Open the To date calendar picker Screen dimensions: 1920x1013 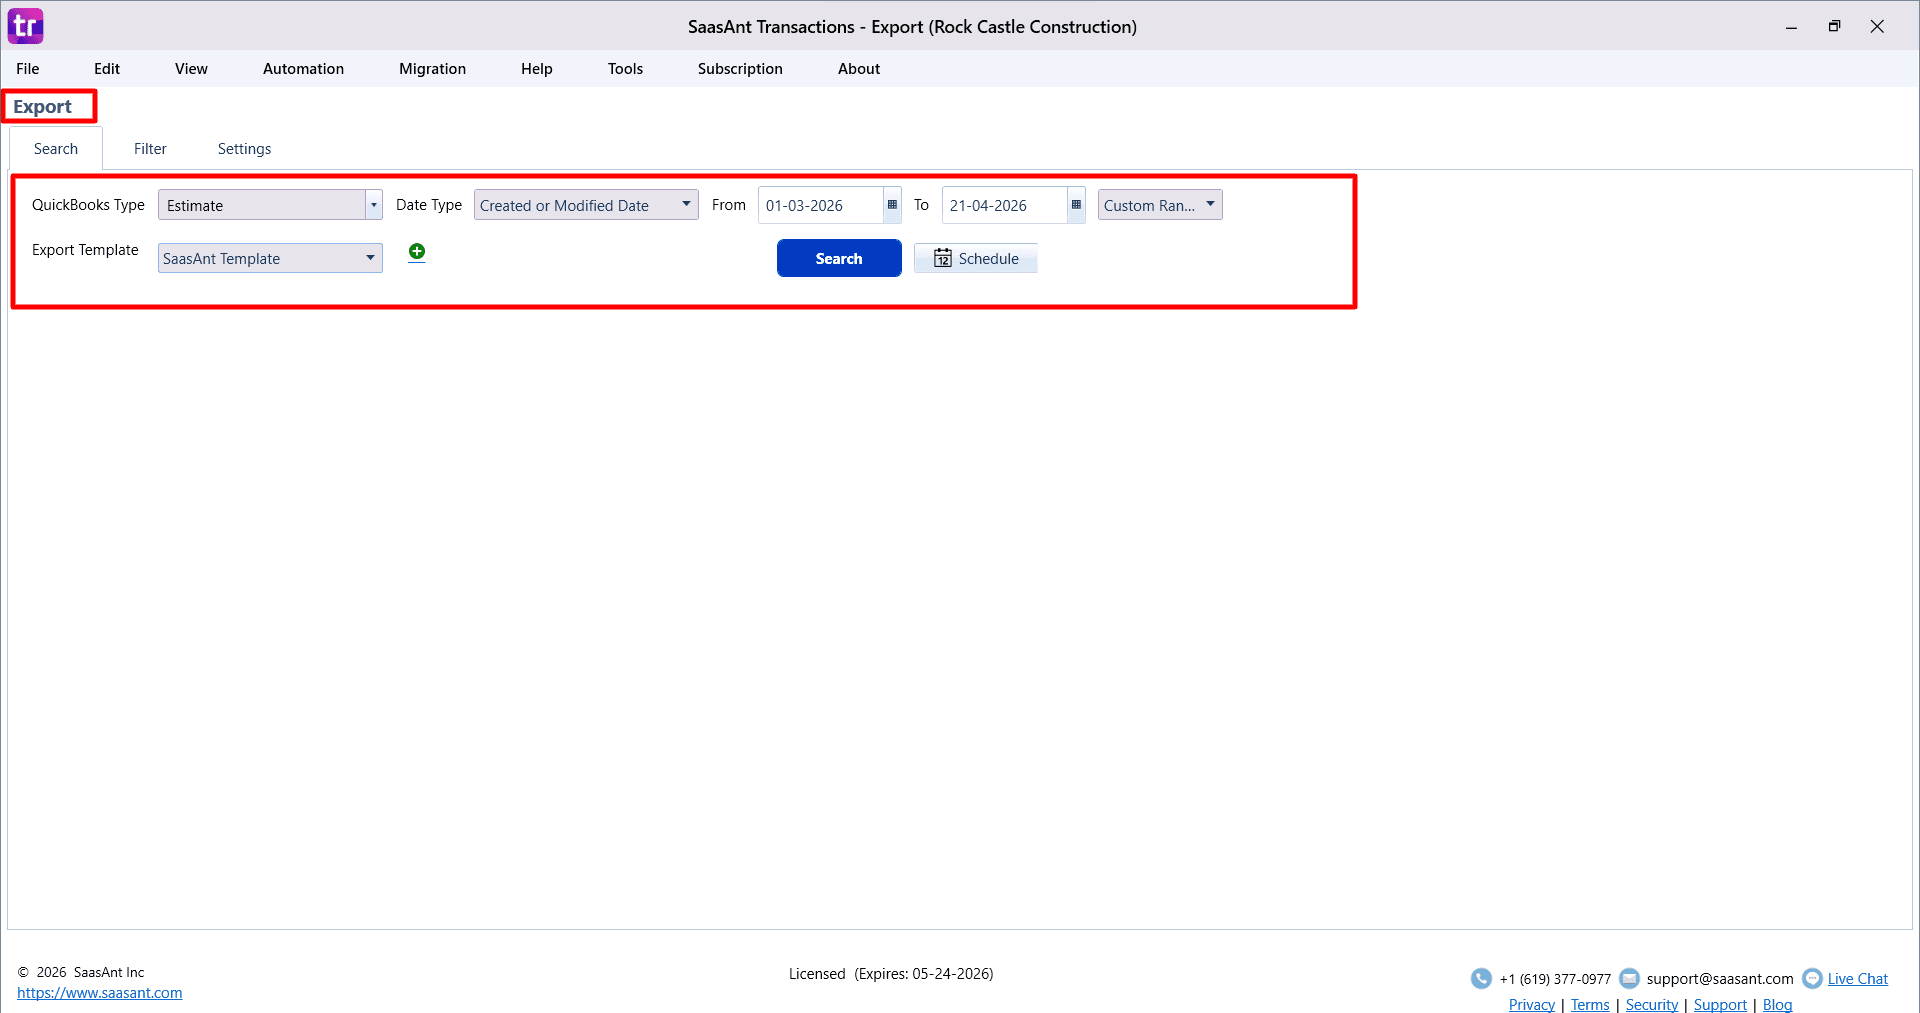[x=1076, y=205]
